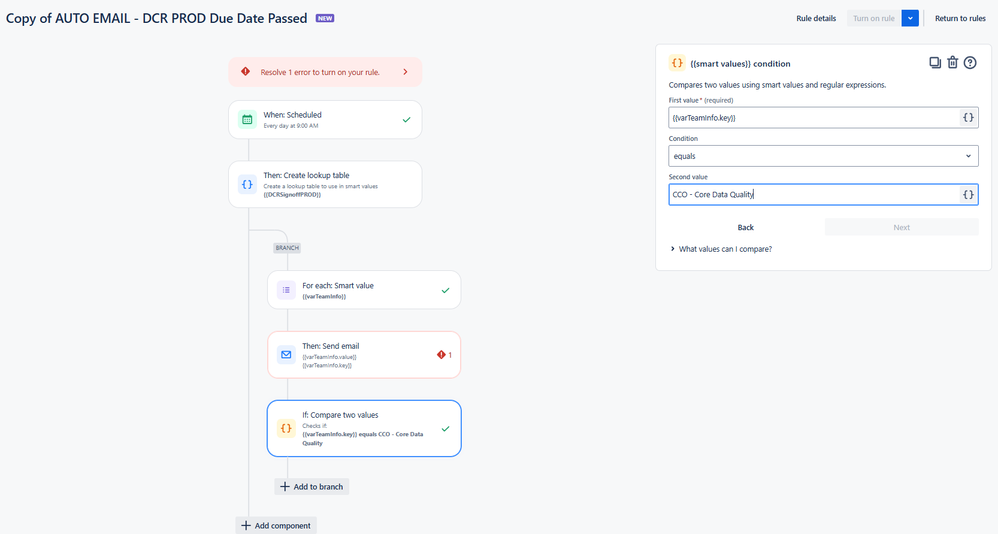
Task: Click the Create lookup table braces icon
Action: pyautogui.click(x=247, y=185)
